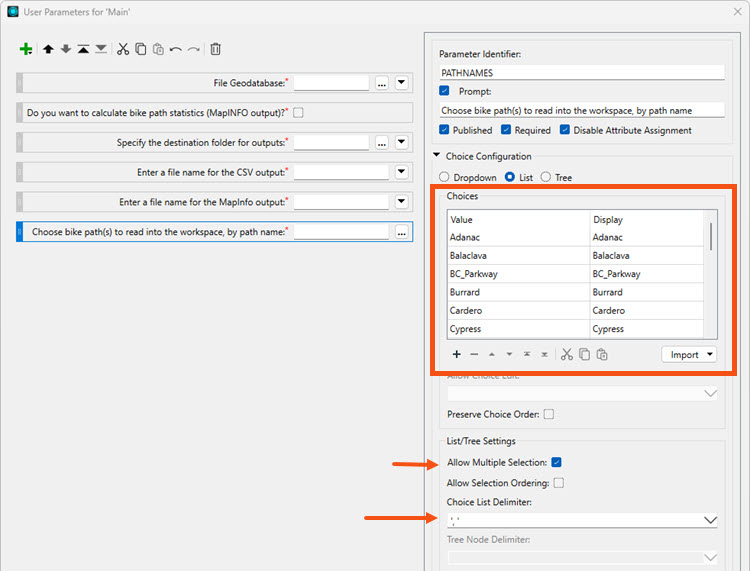Select the bike path statistics parameter row

(214, 113)
